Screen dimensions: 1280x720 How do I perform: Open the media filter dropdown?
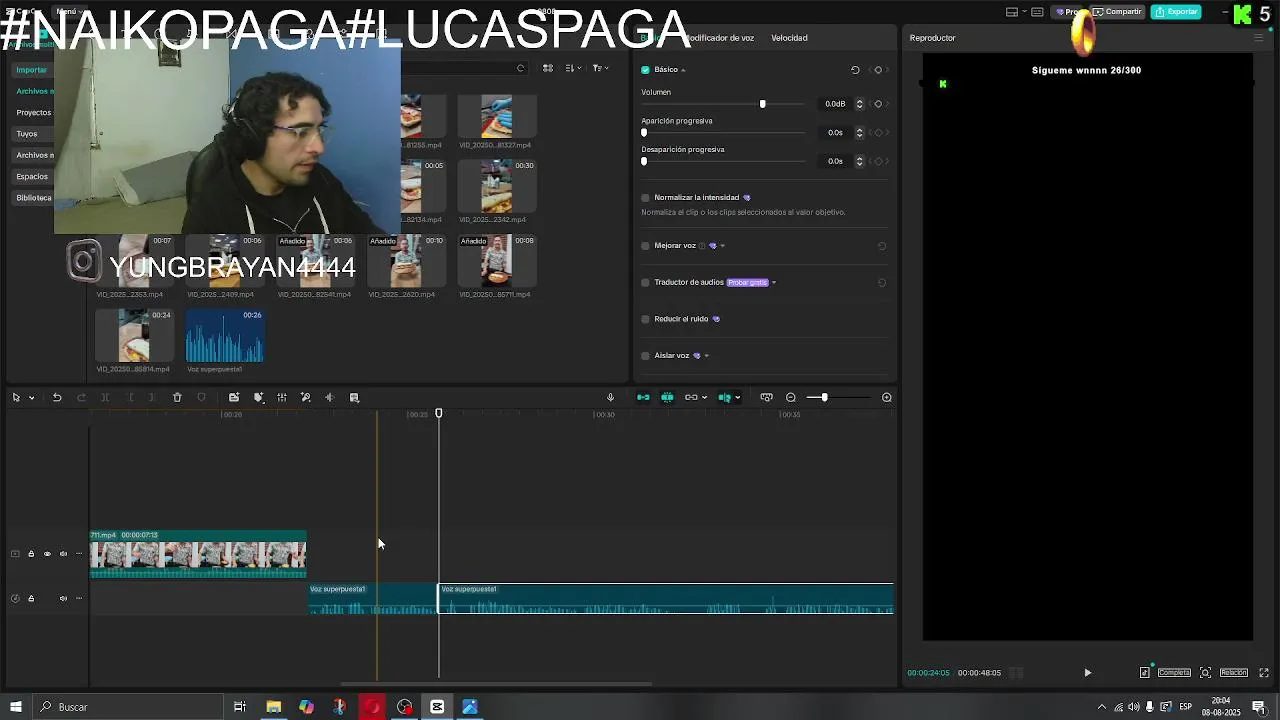600,68
